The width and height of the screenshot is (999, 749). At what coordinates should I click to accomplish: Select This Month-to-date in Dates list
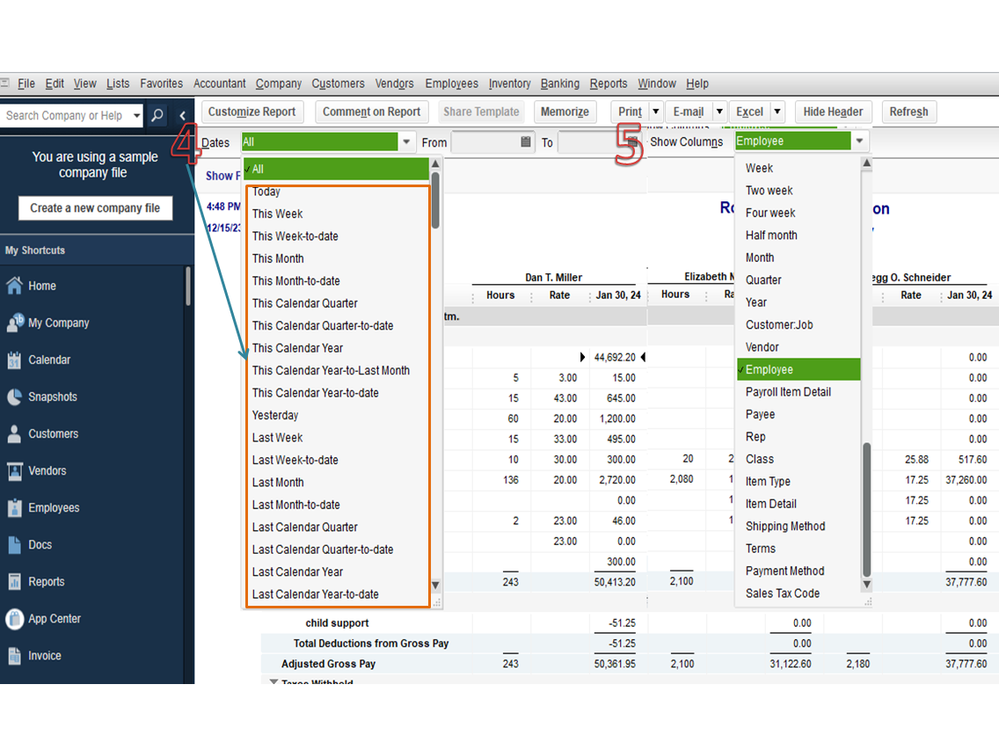296,281
